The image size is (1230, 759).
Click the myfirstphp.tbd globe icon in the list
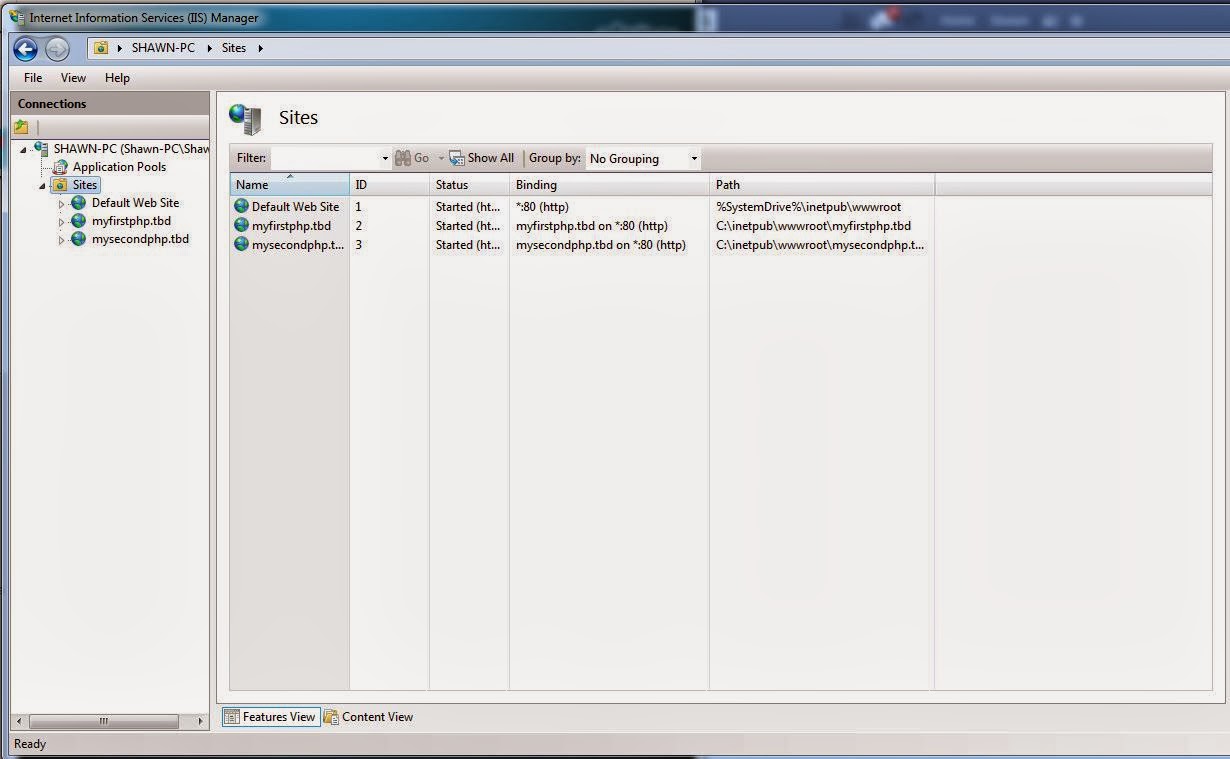point(240,225)
